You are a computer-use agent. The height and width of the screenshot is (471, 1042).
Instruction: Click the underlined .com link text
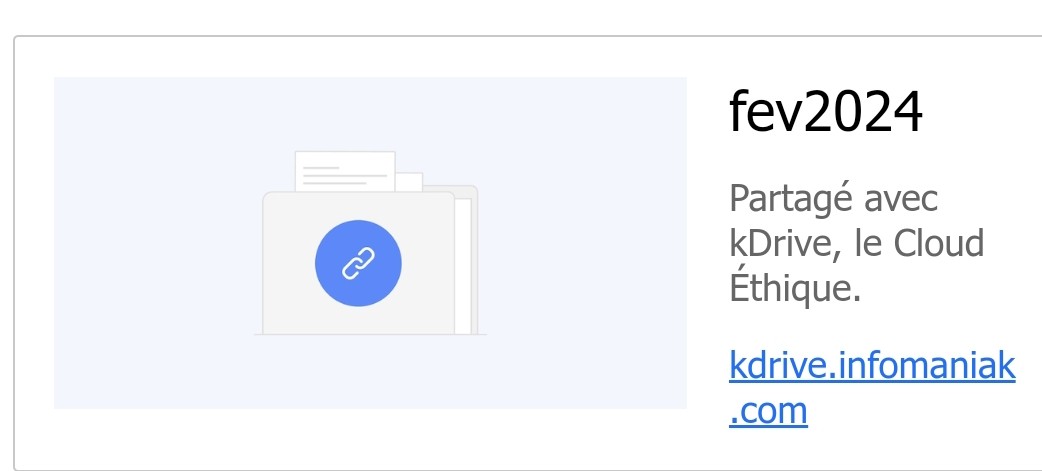[x=768, y=411]
